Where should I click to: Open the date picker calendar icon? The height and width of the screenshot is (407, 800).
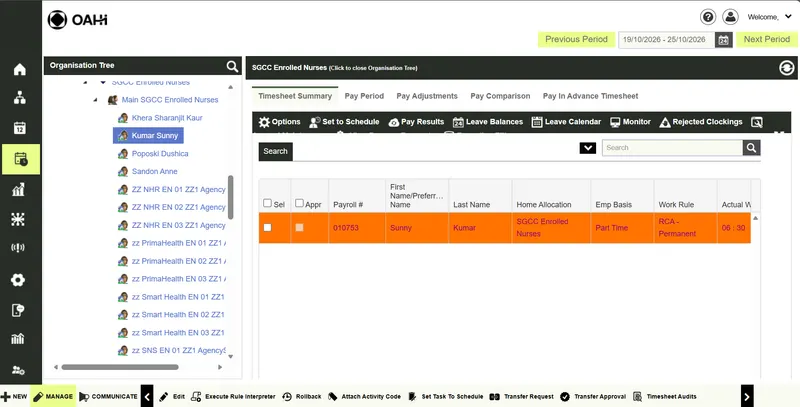click(723, 40)
